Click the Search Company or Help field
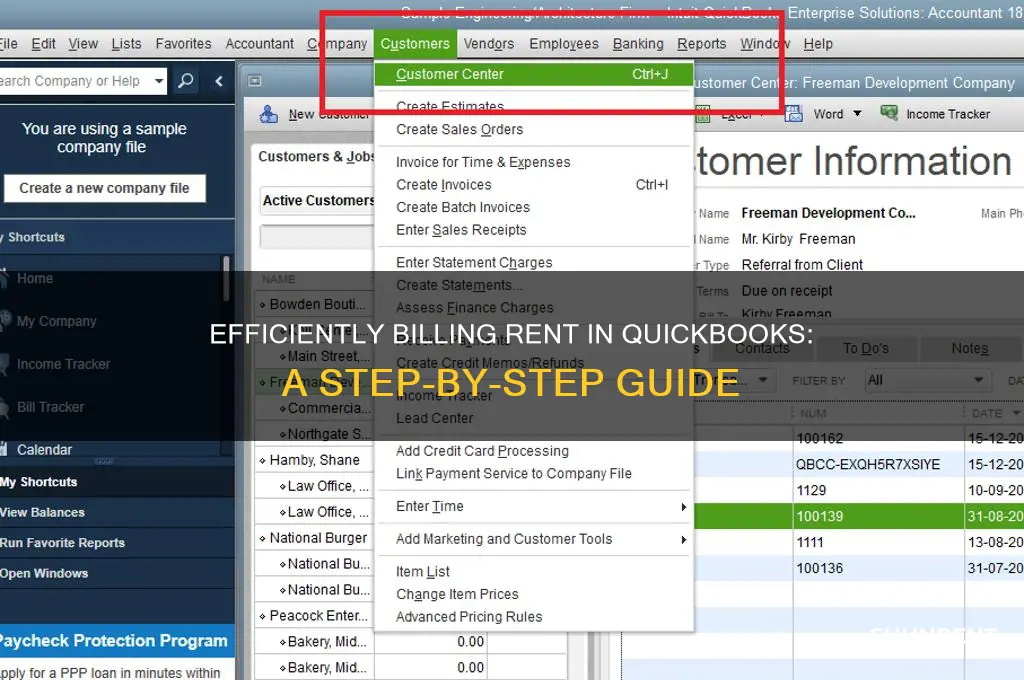1024x680 pixels. 77,81
